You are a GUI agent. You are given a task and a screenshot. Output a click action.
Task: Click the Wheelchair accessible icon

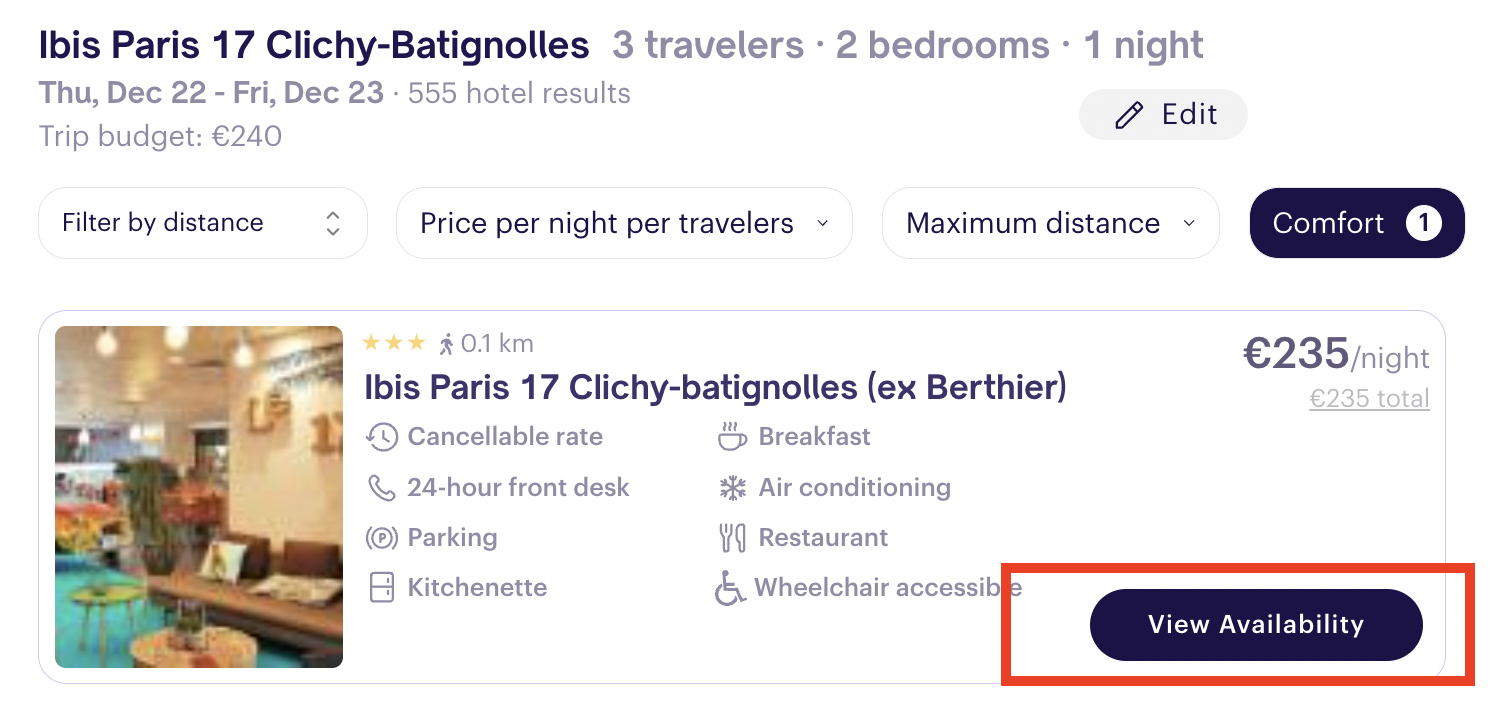730,588
